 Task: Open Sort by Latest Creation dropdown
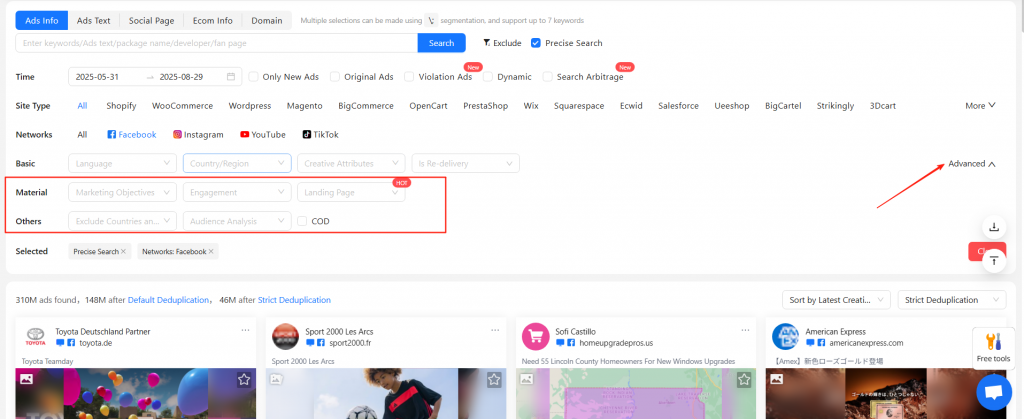point(836,300)
